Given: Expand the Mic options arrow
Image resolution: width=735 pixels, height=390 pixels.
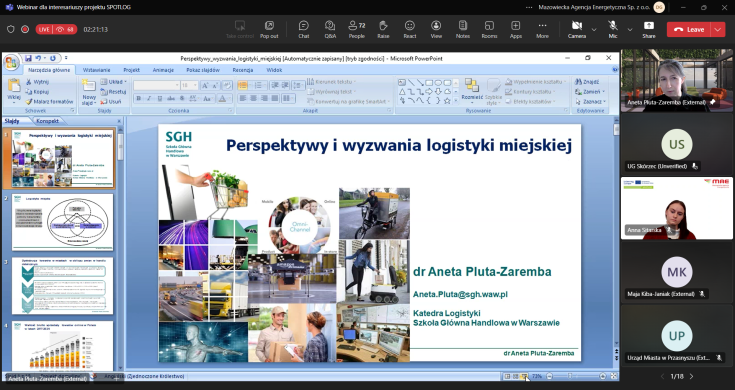Looking at the screenshot, I should 630,30.
